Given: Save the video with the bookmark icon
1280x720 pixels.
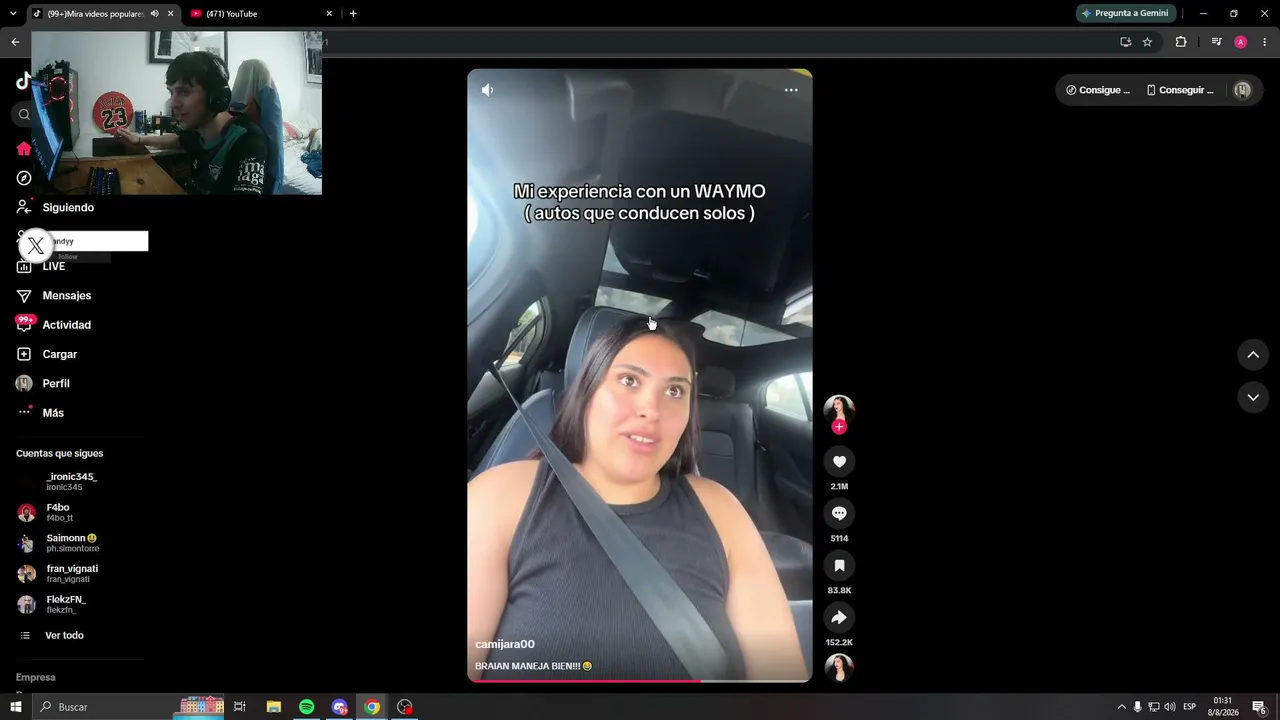Looking at the screenshot, I should pos(839,565).
